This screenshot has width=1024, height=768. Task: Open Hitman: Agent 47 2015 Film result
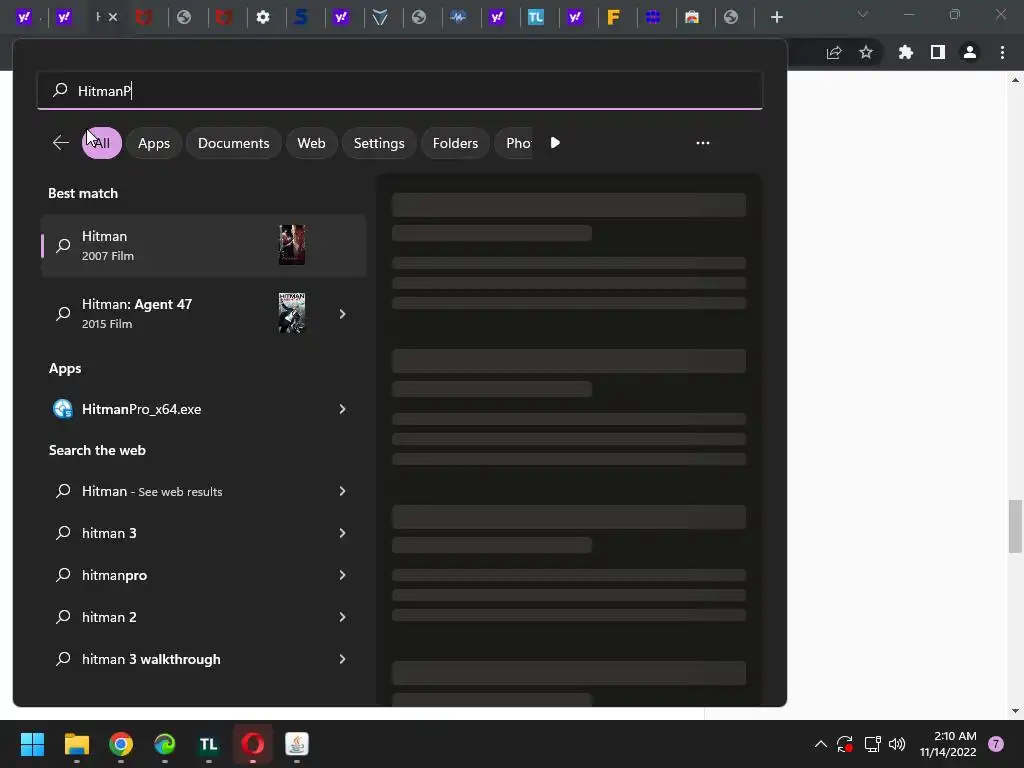click(x=203, y=313)
